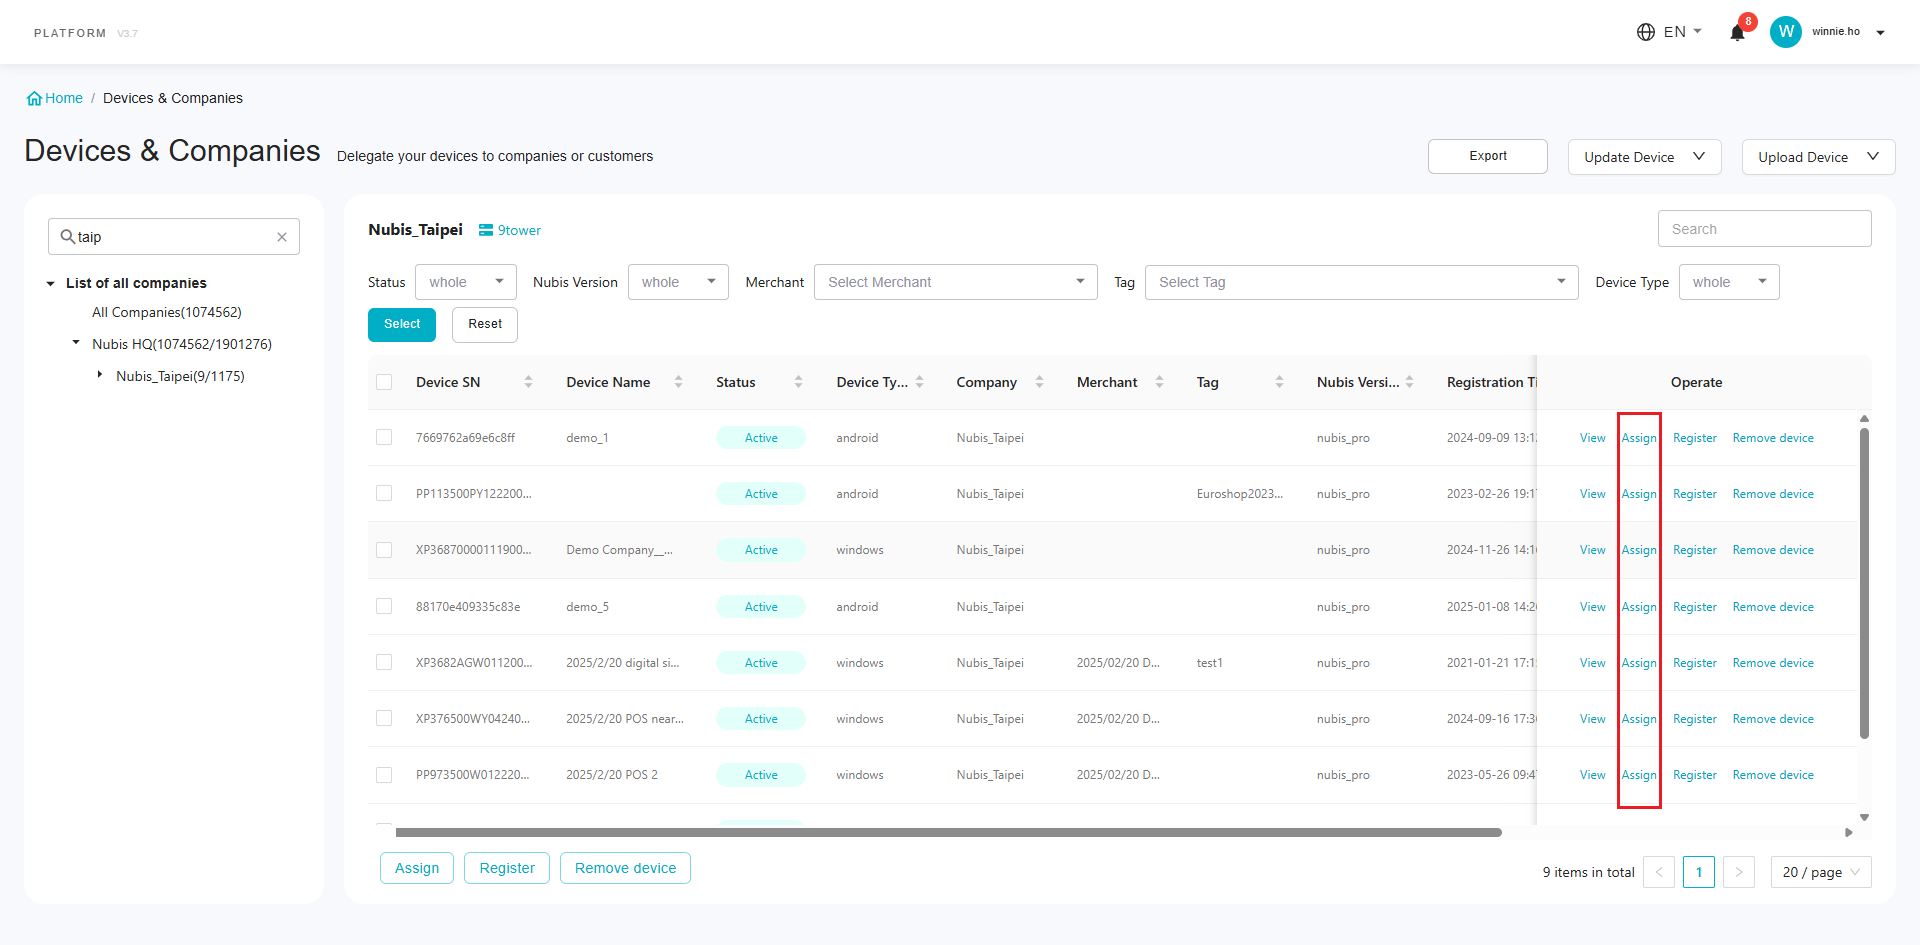Sort by Device Name column arrows
Viewport: 1920px width, 945px height.
[678, 382]
